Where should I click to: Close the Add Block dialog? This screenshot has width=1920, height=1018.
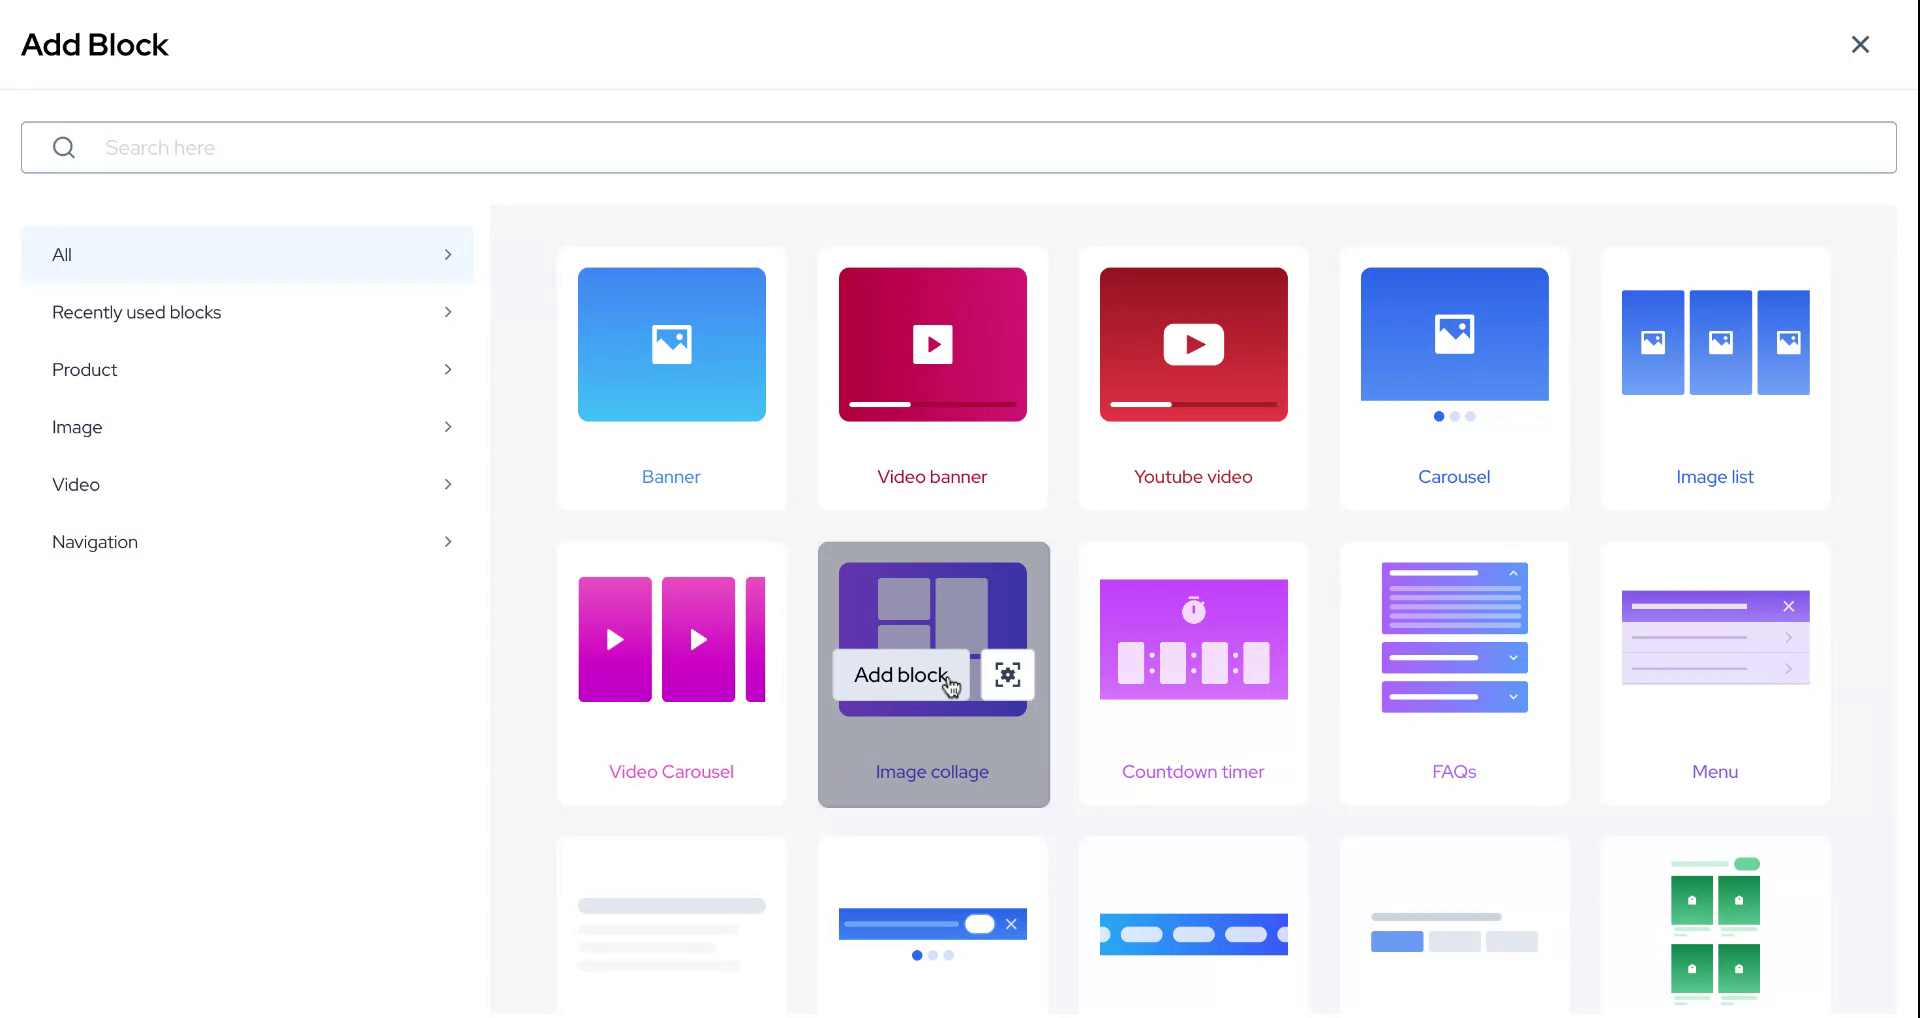point(1860,44)
